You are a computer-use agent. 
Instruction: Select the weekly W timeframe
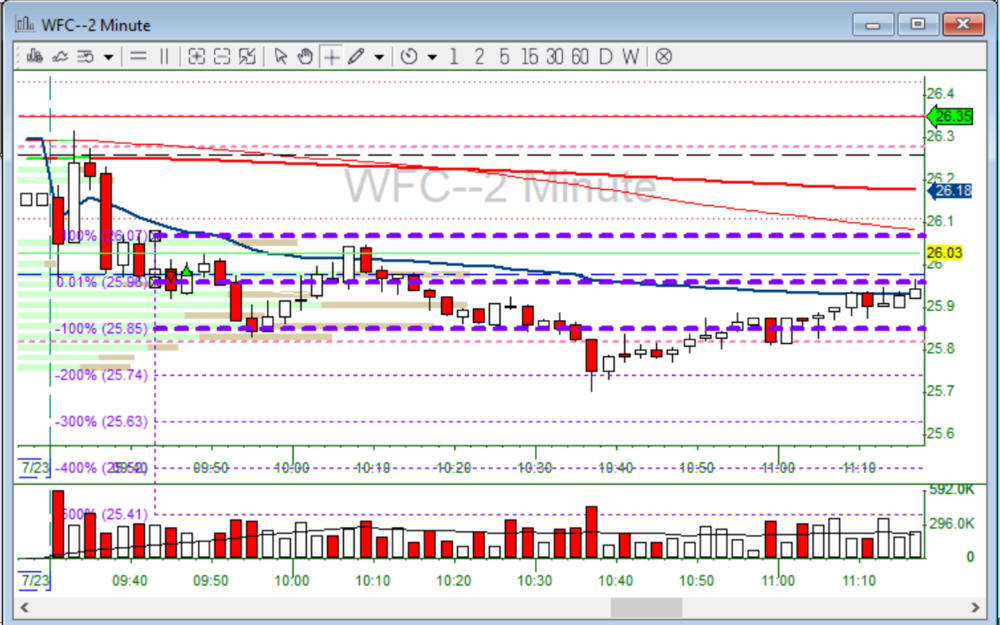coord(630,56)
